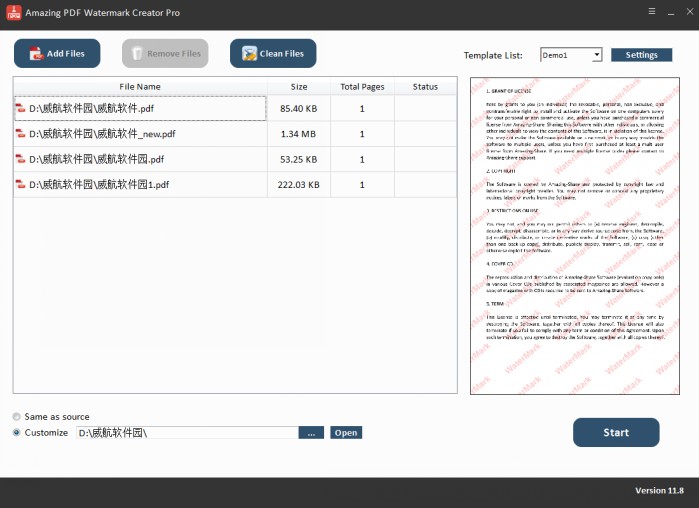The height and width of the screenshot is (508, 699).
Task: Click the 53.25 KB size cell
Action: (x=299, y=159)
